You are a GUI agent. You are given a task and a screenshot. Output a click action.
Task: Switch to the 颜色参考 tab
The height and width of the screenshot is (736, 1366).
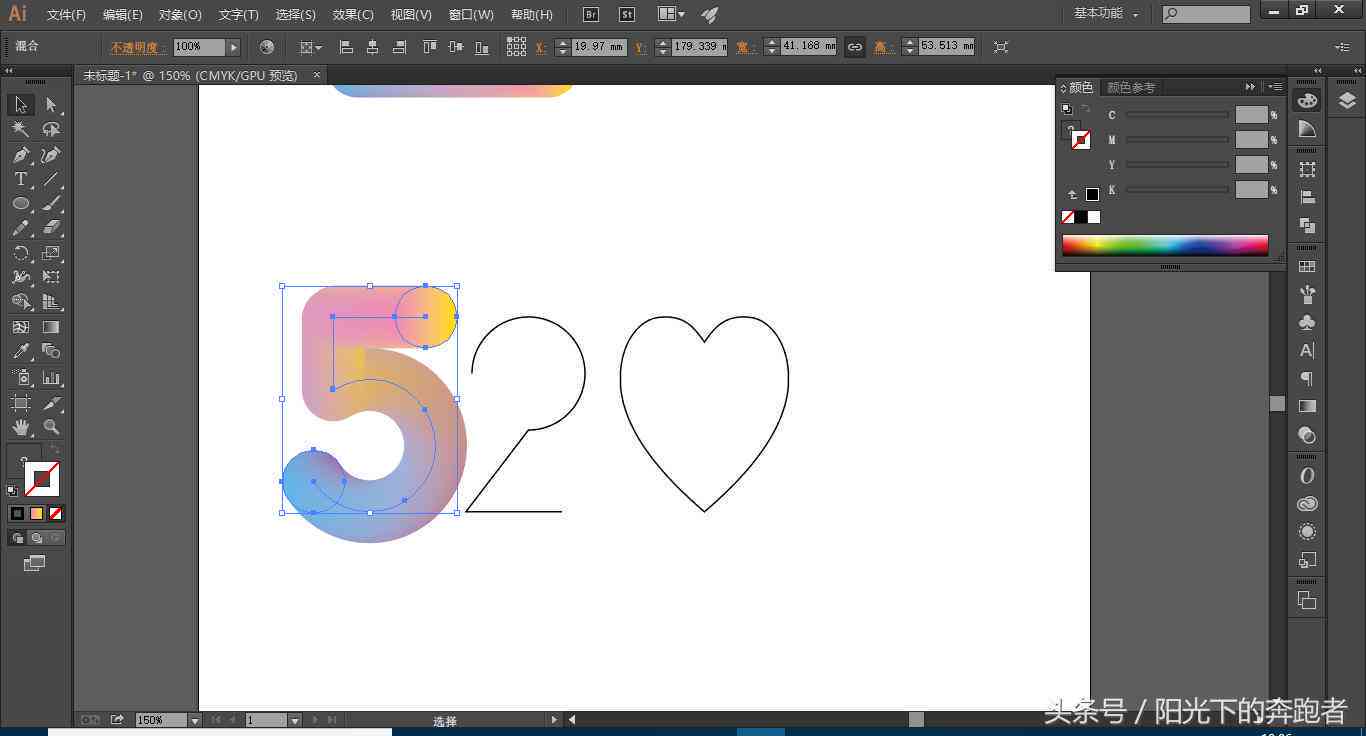tap(1131, 88)
